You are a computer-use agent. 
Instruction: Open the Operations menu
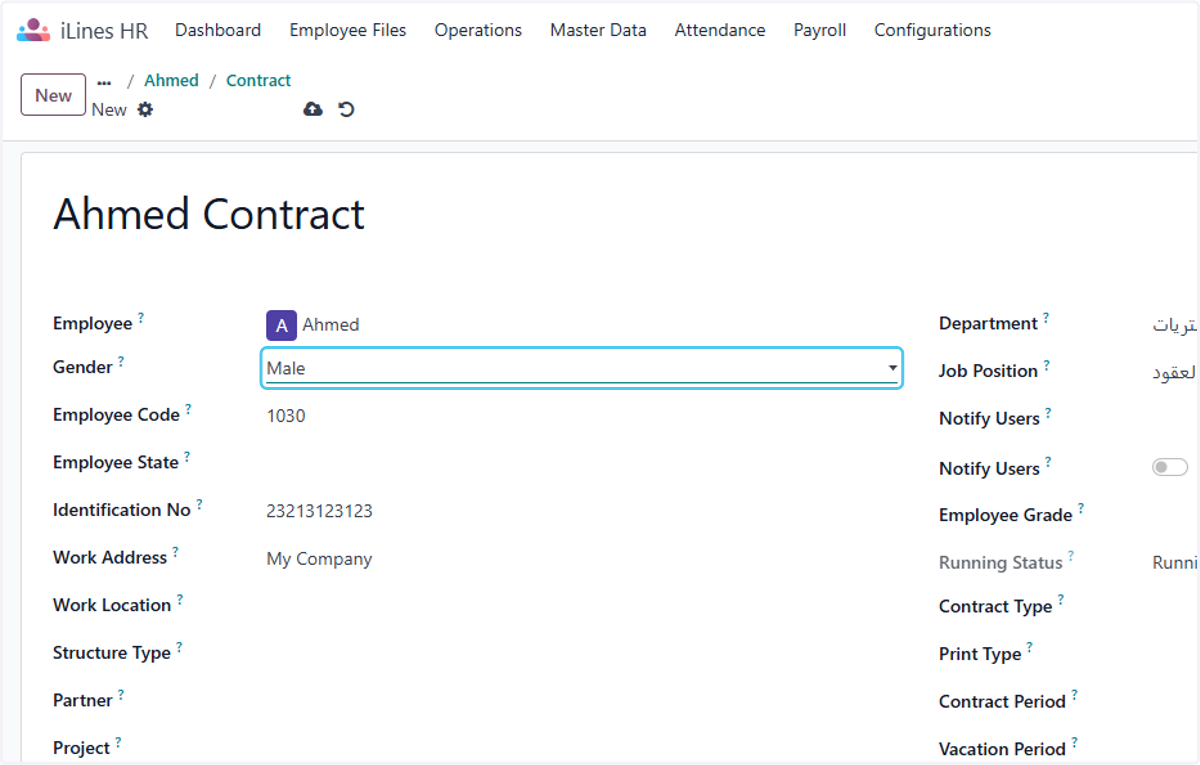[478, 30]
